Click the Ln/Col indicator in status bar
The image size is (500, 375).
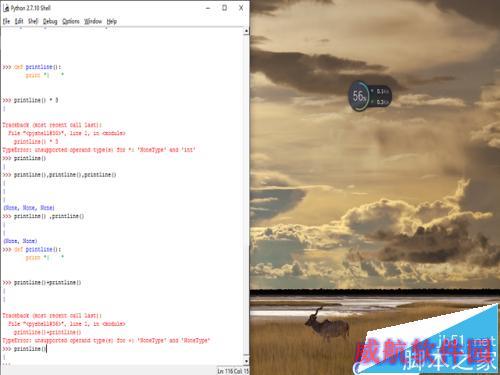coord(233,371)
